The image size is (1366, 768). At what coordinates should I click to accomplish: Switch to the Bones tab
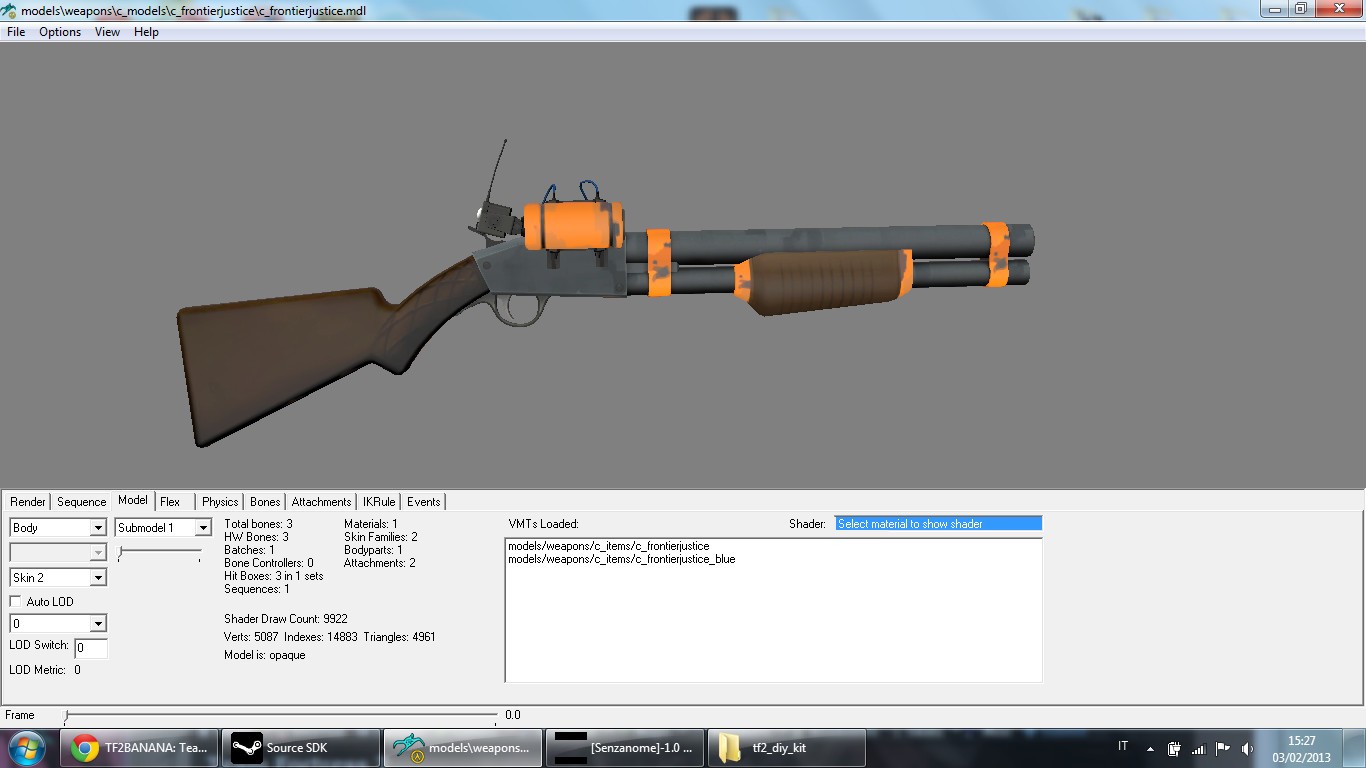[264, 501]
